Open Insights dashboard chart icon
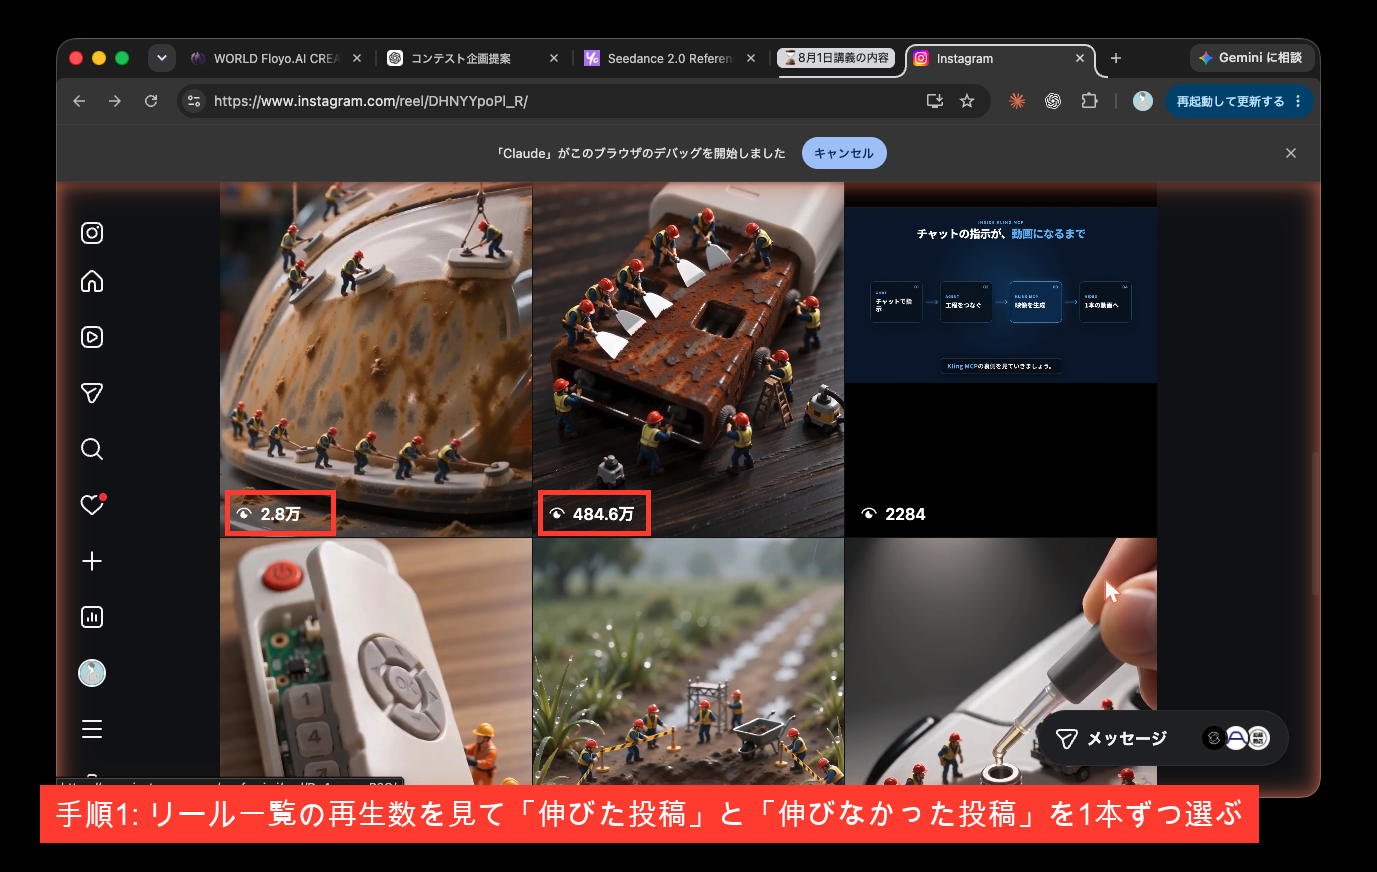This screenshot has width=1377, height=872. [92, 617]
